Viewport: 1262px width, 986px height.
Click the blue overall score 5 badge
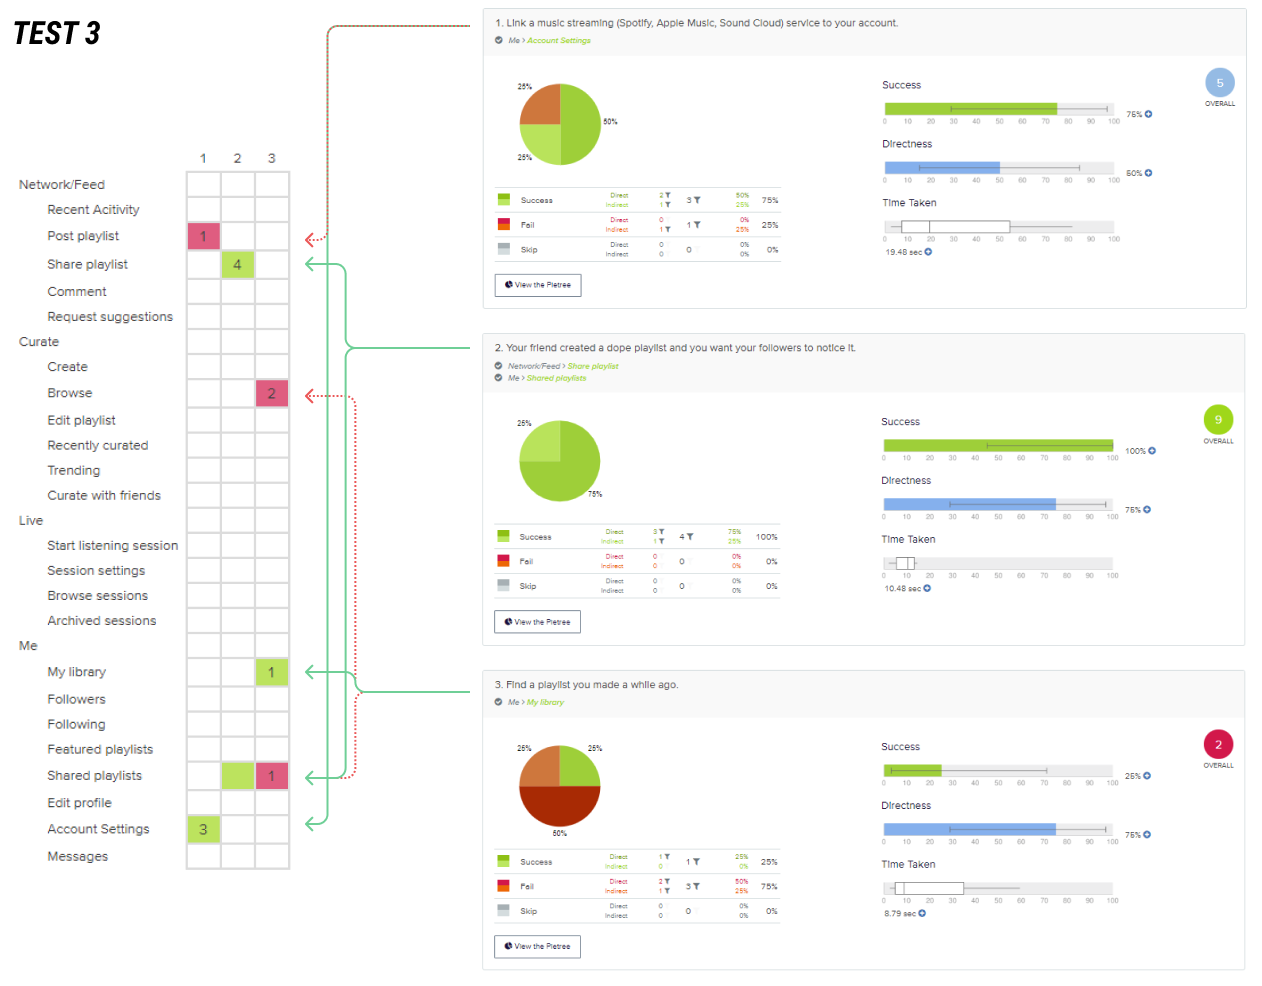pos(1220,83)
